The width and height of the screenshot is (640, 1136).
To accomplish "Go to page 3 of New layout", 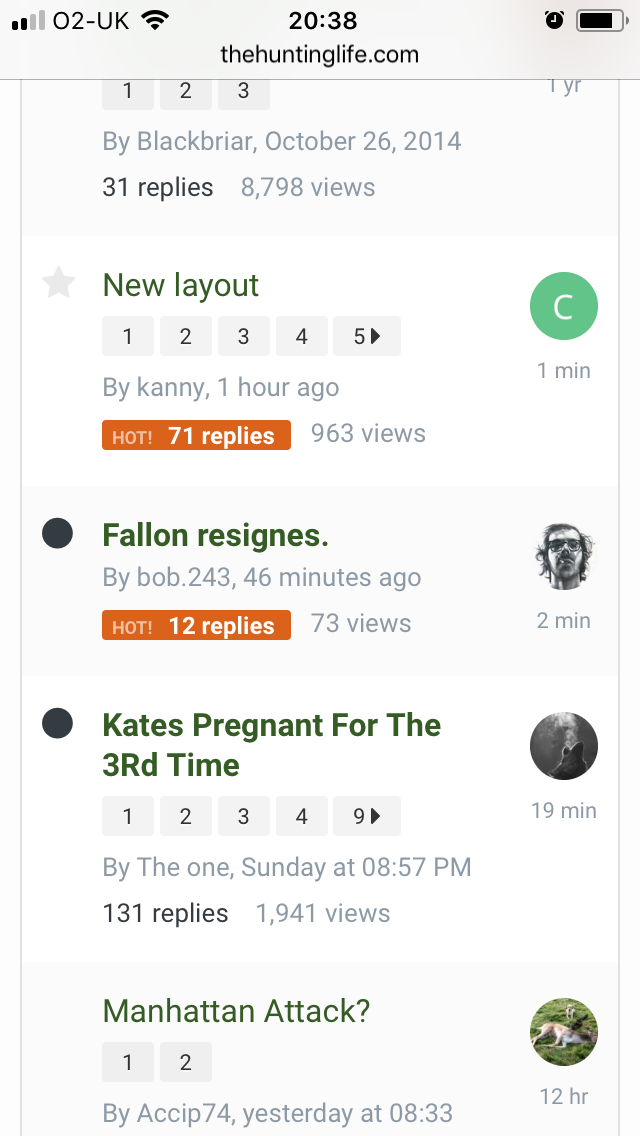I will tap(244, 336).
